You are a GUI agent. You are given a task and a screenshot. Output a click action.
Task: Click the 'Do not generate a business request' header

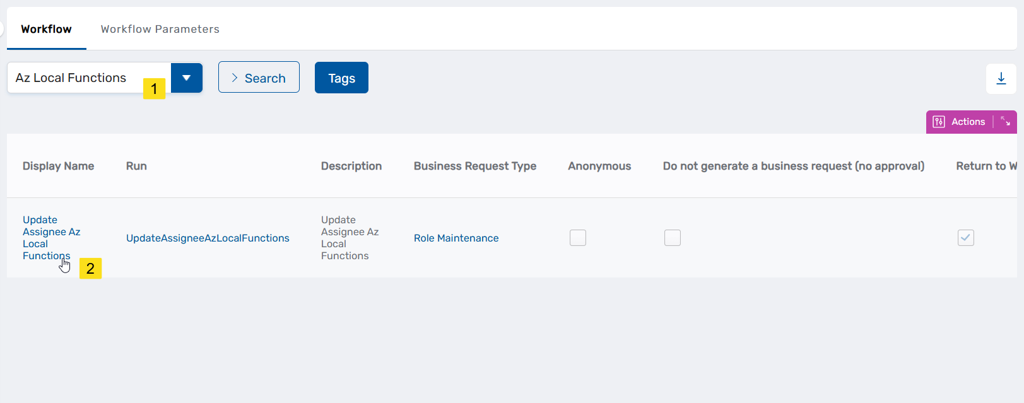click(793, 166)
